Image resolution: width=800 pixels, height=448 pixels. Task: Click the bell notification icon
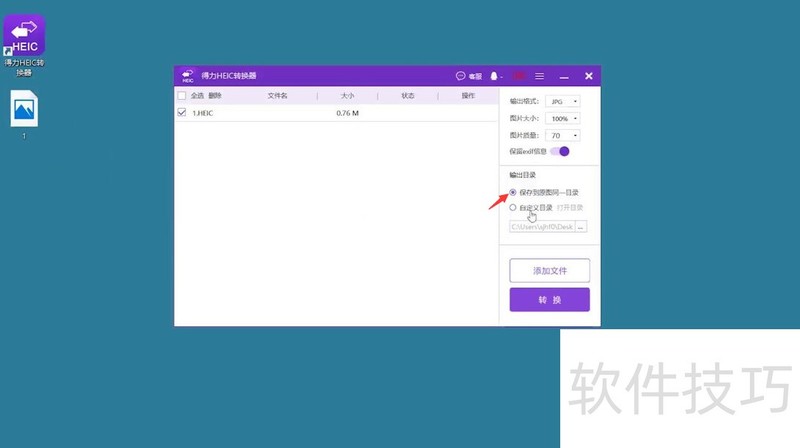click(x=494, y=76)
